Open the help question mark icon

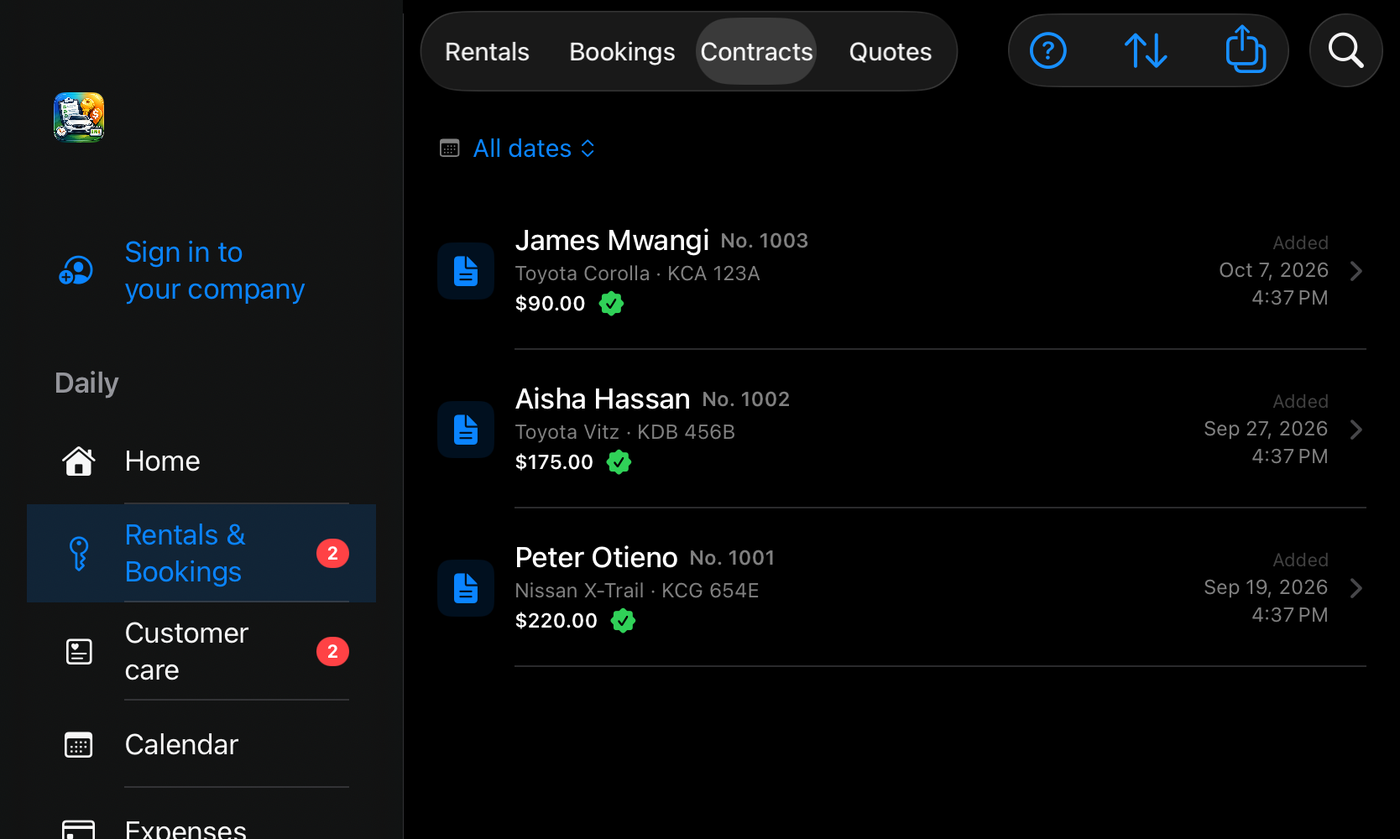coord(1048,50)
